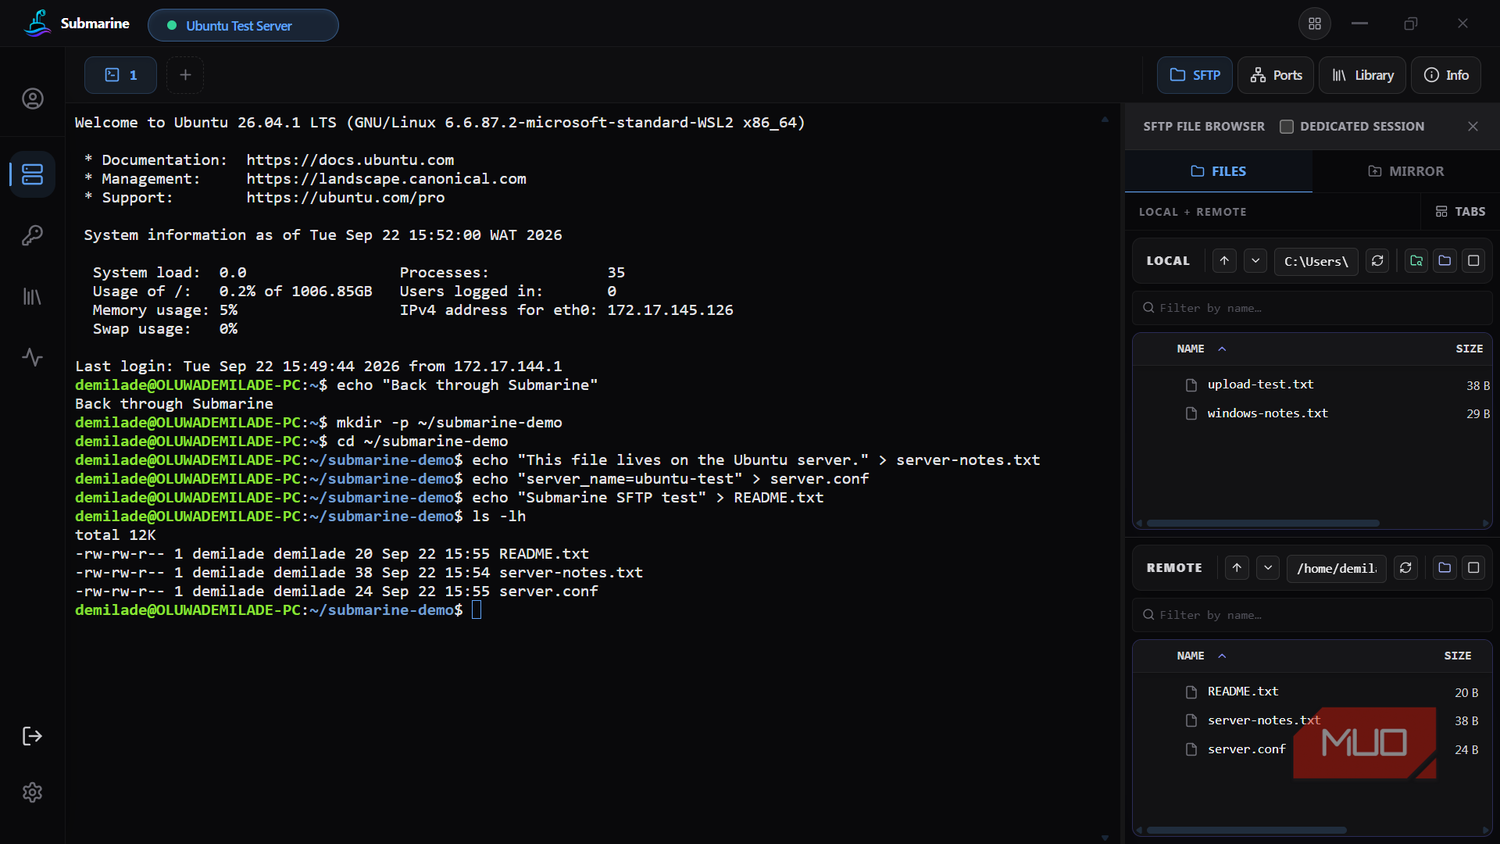Close the SFTP File Browser panel
Viewport: 1500px width, 844px height.
pos(1473,126)
